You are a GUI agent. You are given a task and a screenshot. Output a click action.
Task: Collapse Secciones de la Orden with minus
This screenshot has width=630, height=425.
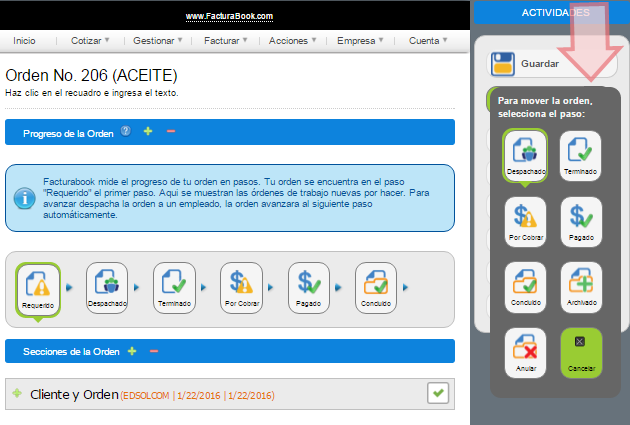click(x=154, y=351)
